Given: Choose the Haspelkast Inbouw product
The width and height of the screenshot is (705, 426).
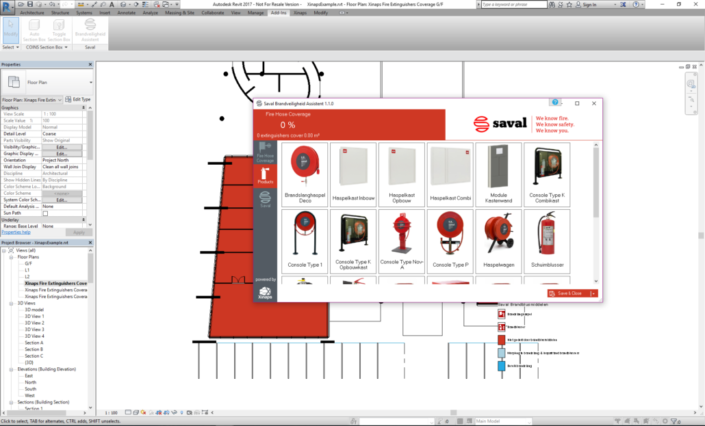Looking at the screenshot, I should [x=353, y=175].
